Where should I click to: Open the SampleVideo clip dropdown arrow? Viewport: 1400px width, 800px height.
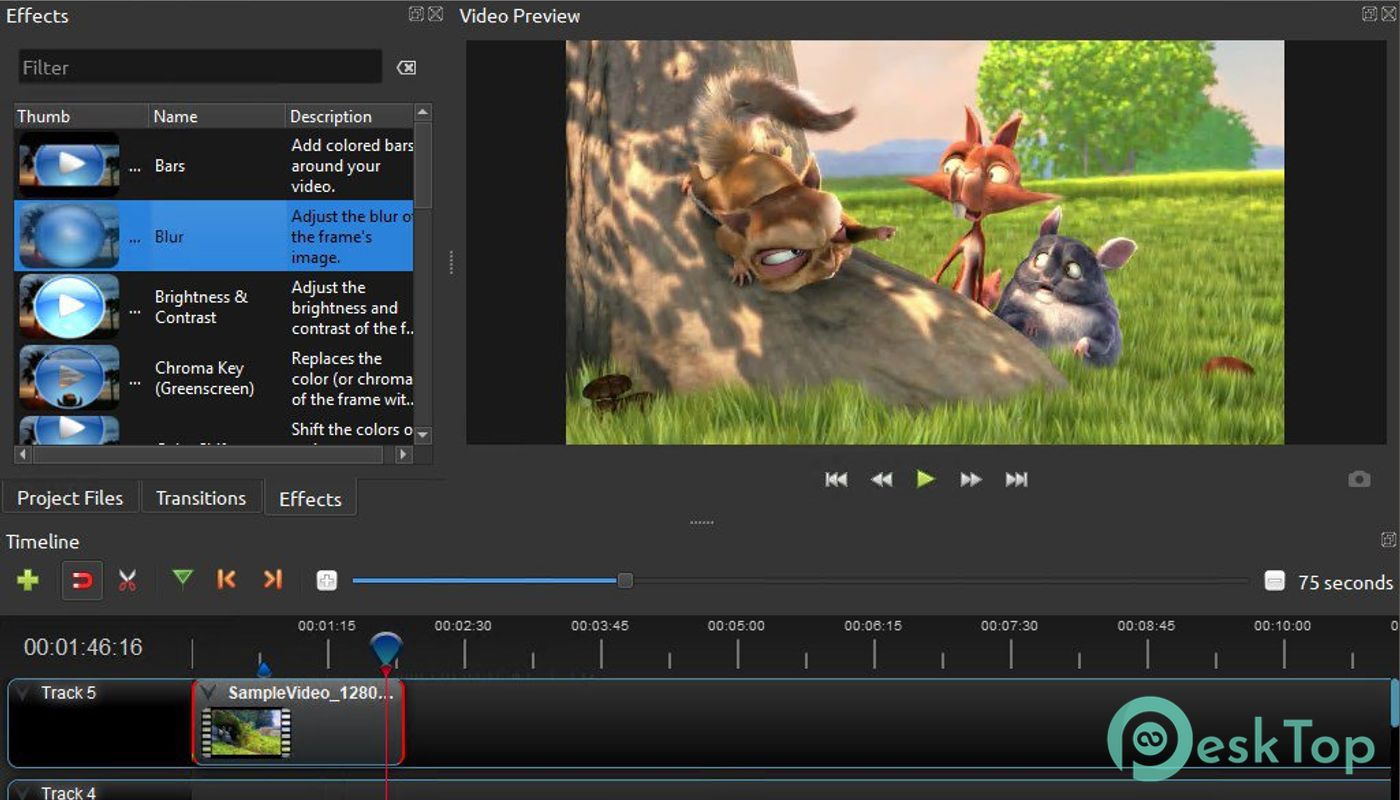208,693
